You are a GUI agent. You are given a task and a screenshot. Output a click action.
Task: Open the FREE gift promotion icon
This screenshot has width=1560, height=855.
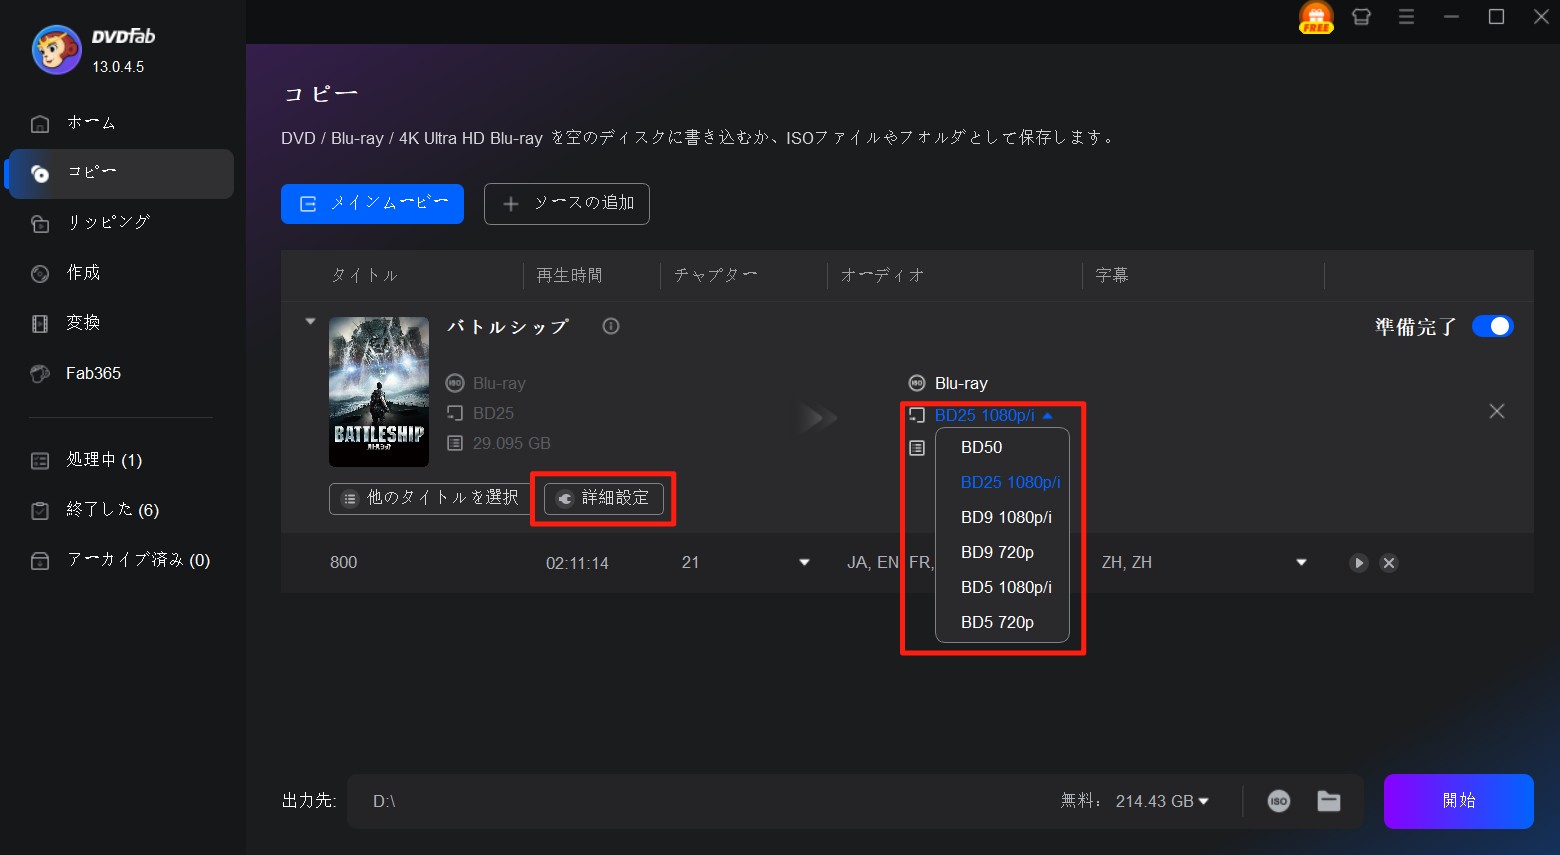[x=1316, y=17]
